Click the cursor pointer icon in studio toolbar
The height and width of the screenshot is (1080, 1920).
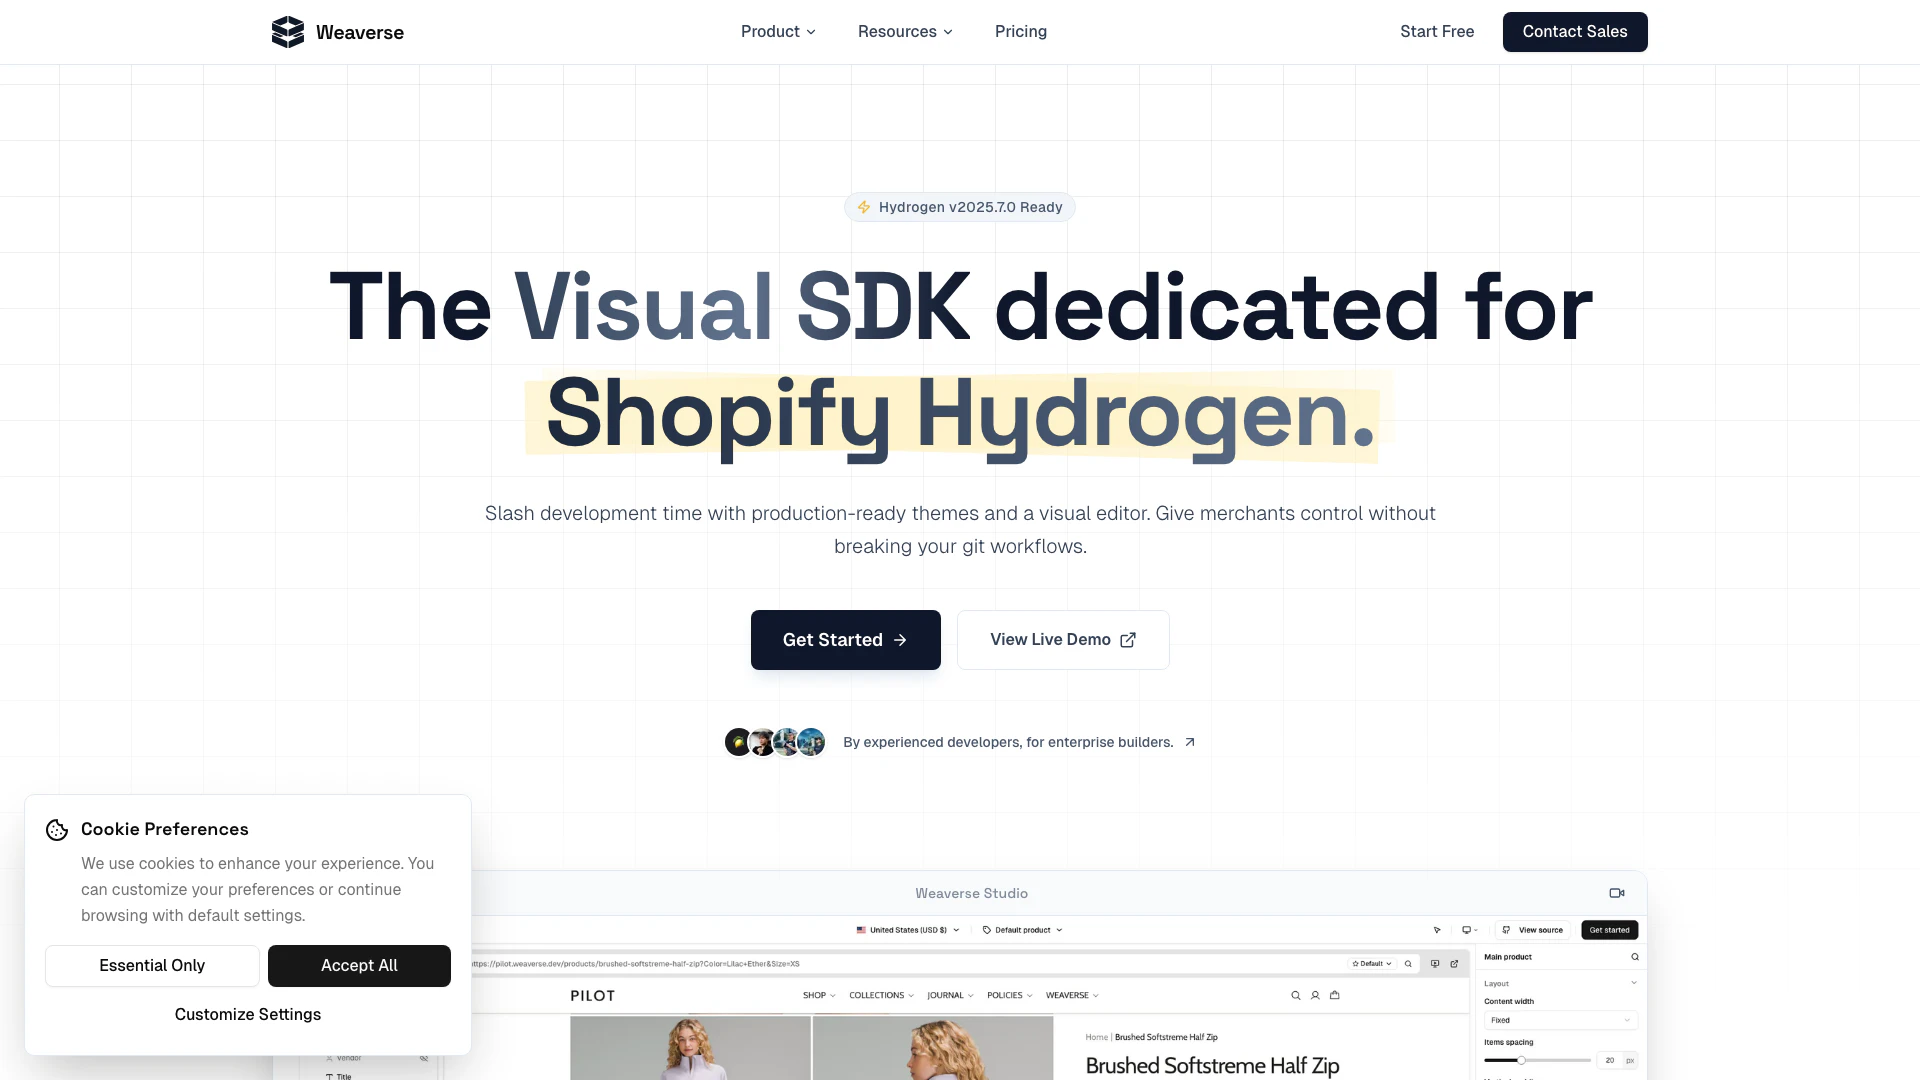[1437, 930]
